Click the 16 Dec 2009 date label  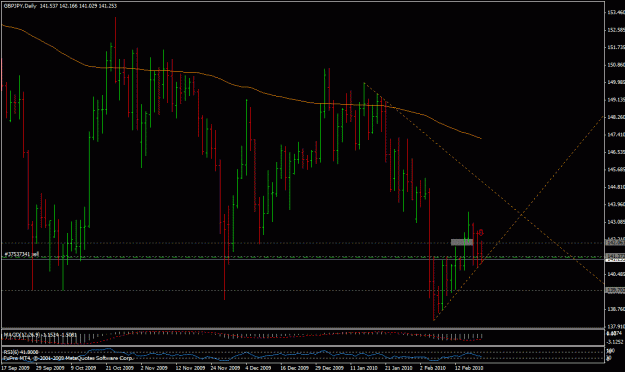click(x=295, y=368)
